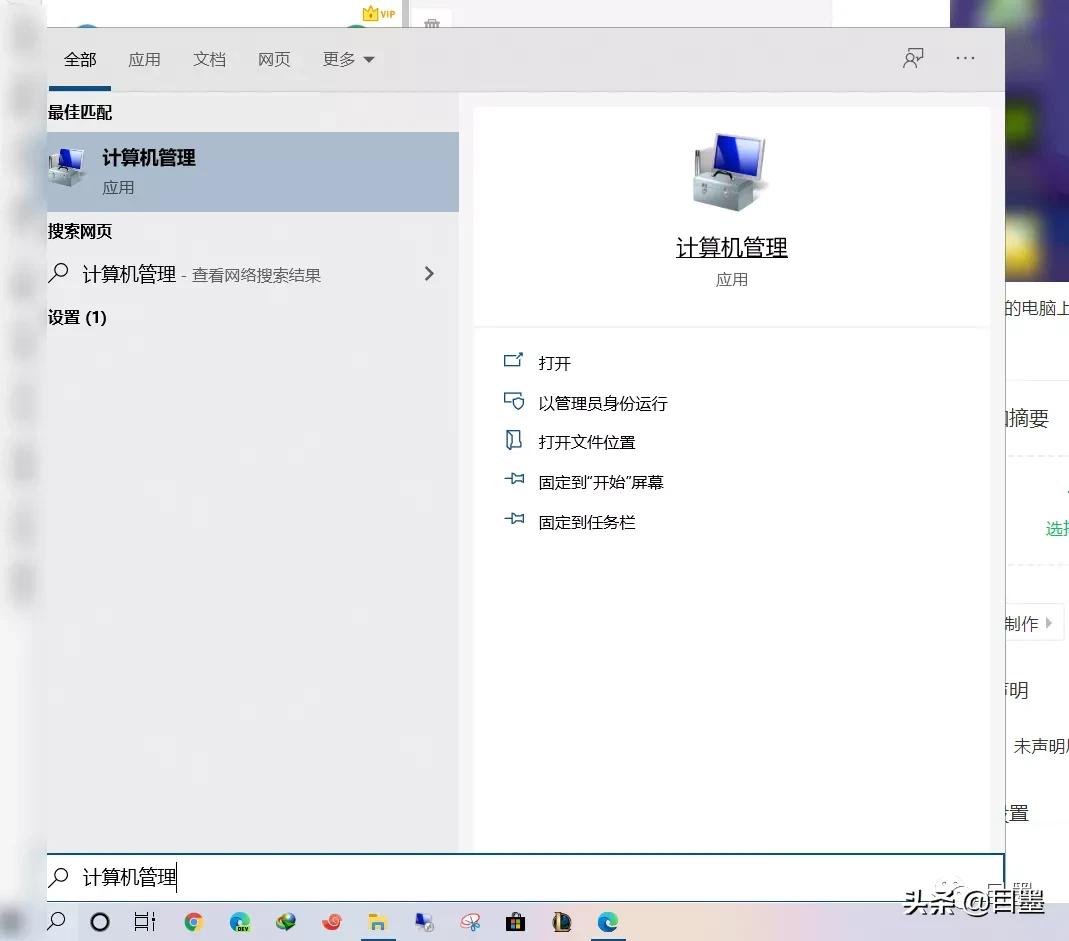Open Task View on the taskbar
This screenshot has height=941, width=1069.
[144, 921]
